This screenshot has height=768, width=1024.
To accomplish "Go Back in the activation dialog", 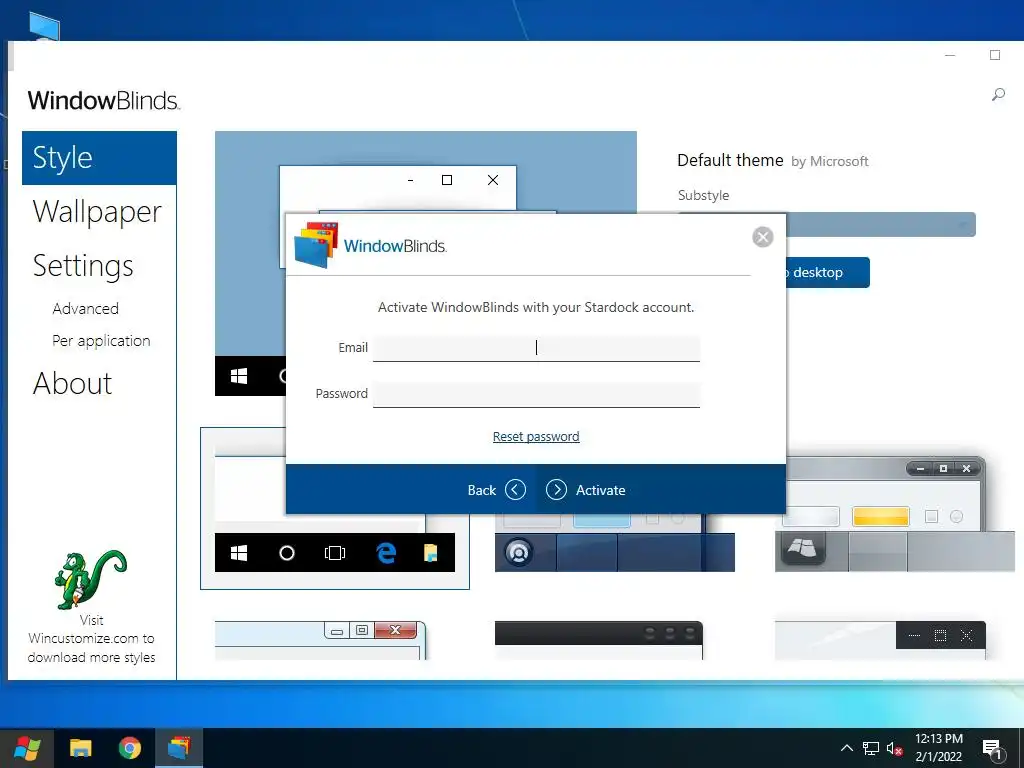I will tap(496, 490).
